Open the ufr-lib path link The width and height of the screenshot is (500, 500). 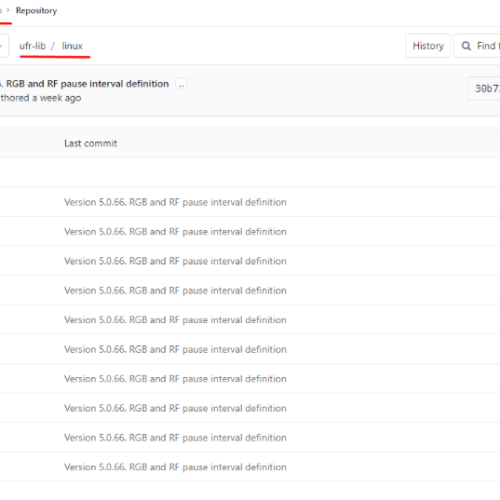click(x=32, y=46)
